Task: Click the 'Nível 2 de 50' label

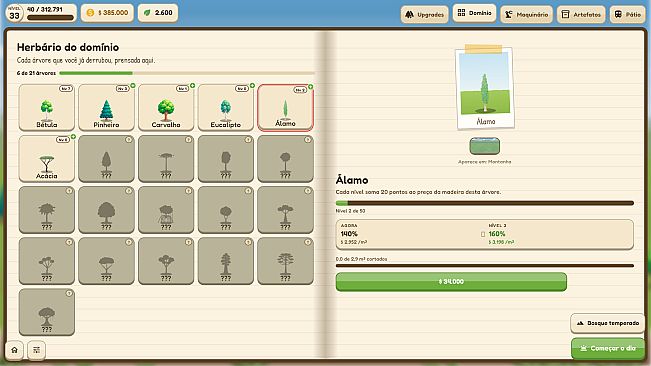Action: (x=350, y=211)
